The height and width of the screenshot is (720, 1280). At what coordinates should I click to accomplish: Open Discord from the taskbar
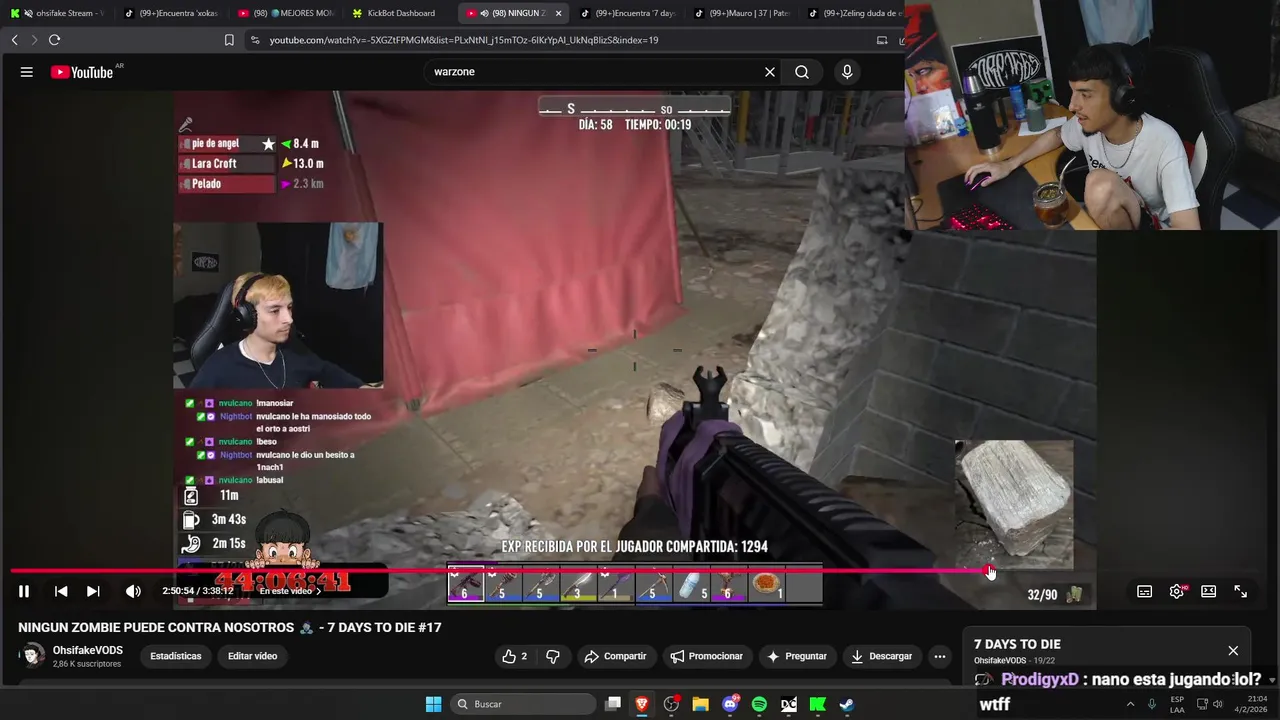coord(730,704)
